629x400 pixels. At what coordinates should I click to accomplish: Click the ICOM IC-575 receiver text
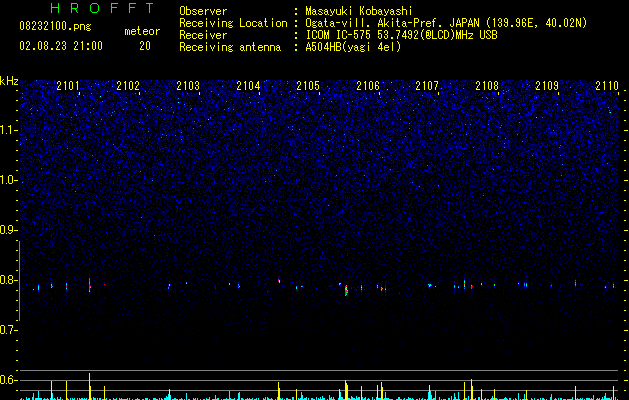401,35
